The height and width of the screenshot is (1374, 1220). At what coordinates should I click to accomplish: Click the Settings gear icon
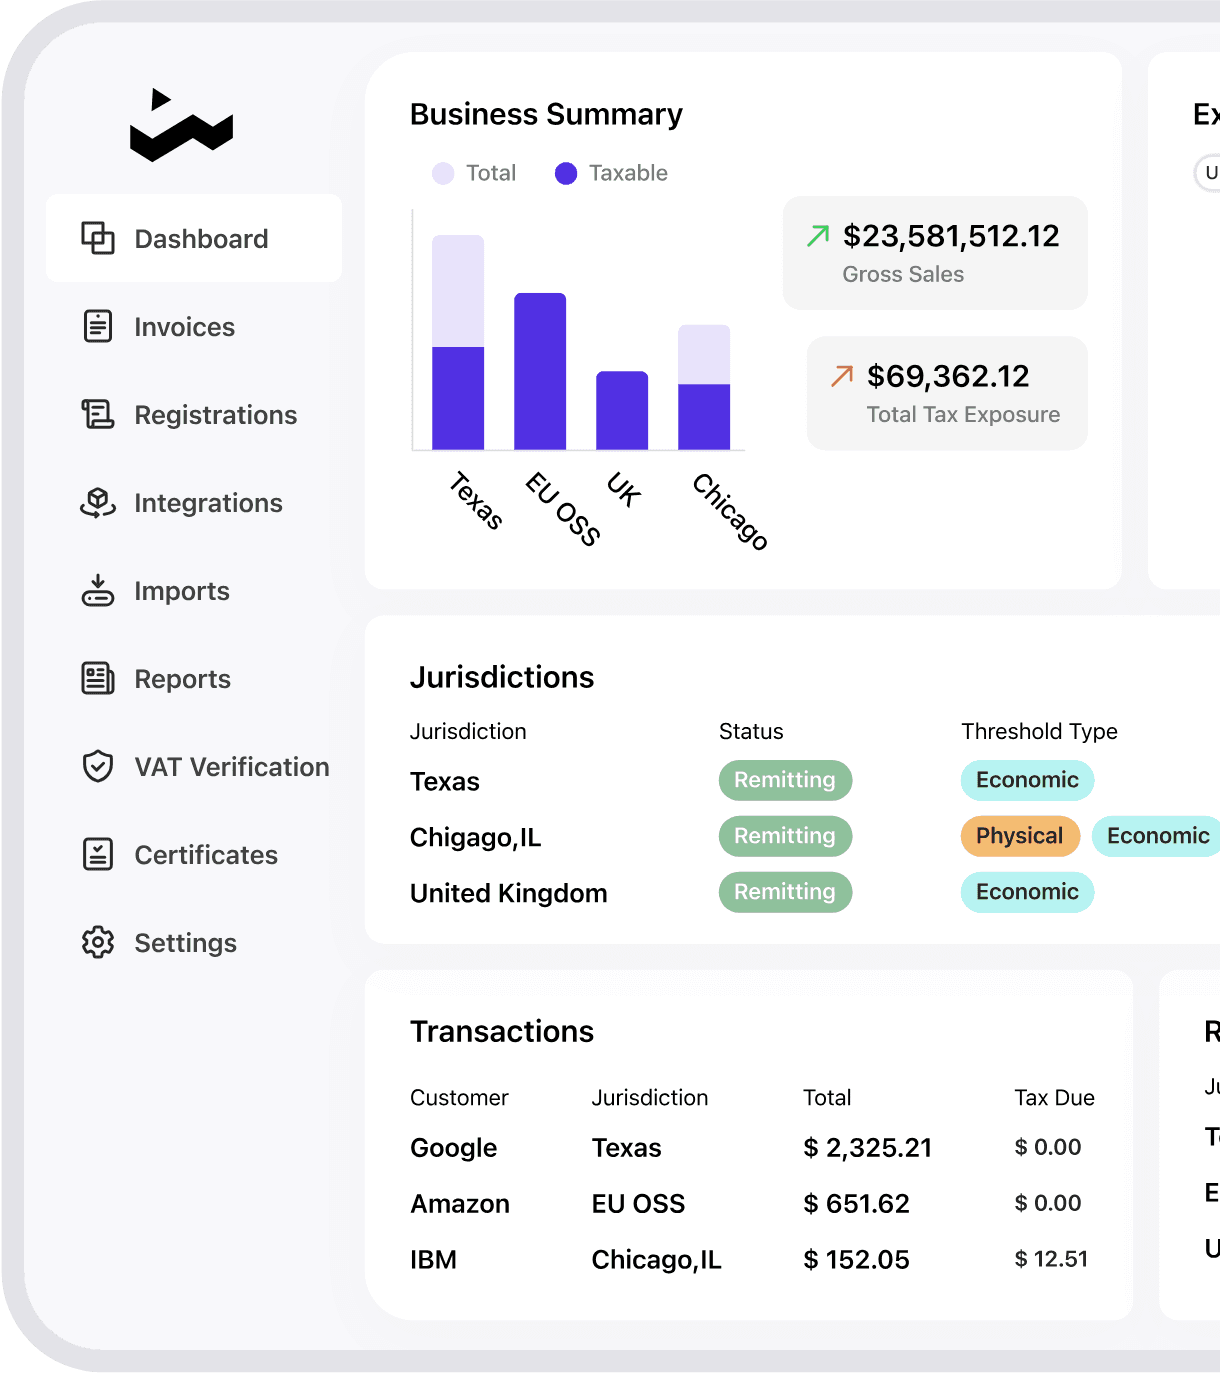(98, 942)
